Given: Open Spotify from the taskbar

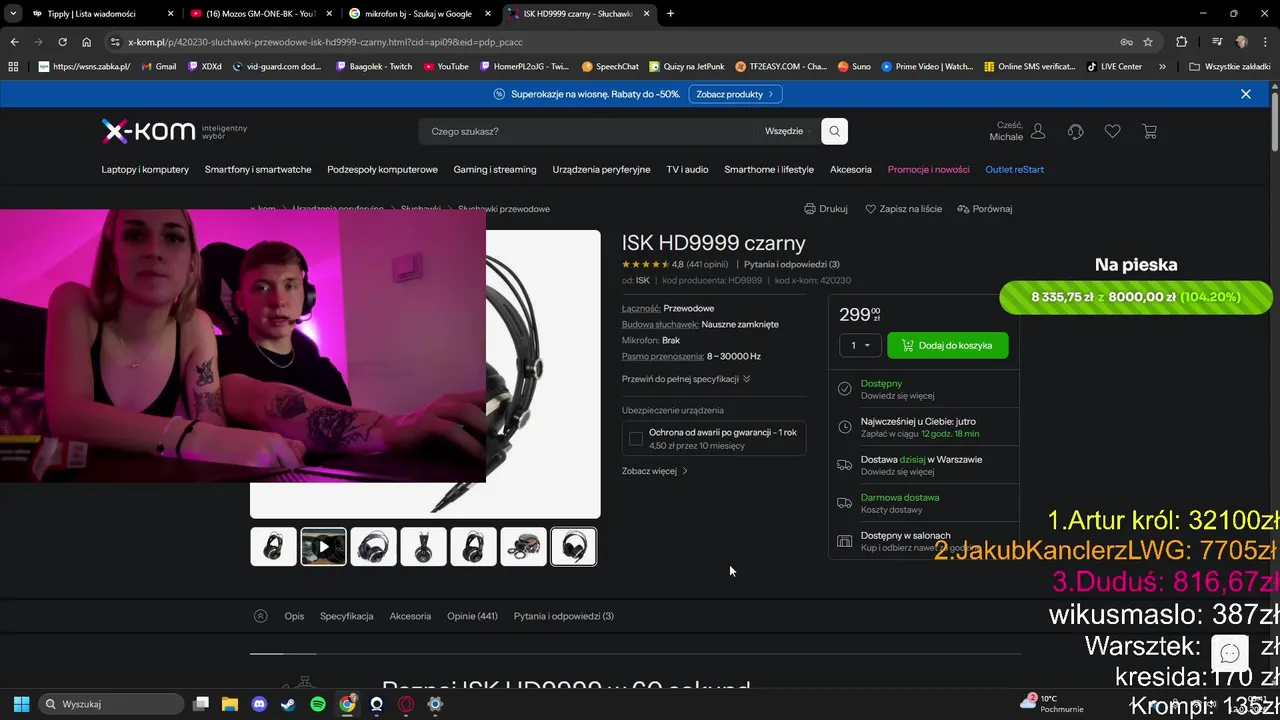Looking at the screenshot, I should point(318,704).
